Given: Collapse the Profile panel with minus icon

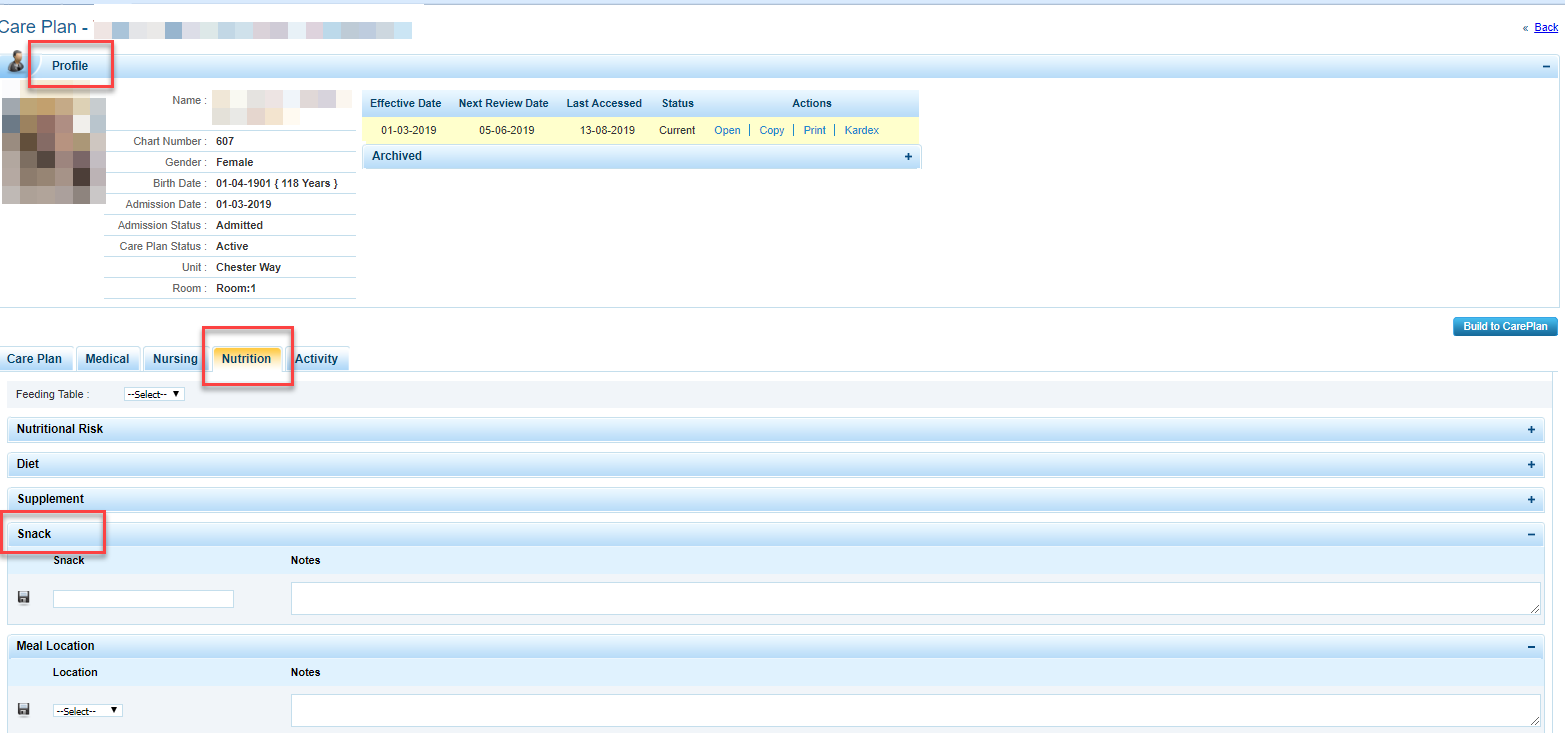Looking at the screenshot, I should (1546, 66).
